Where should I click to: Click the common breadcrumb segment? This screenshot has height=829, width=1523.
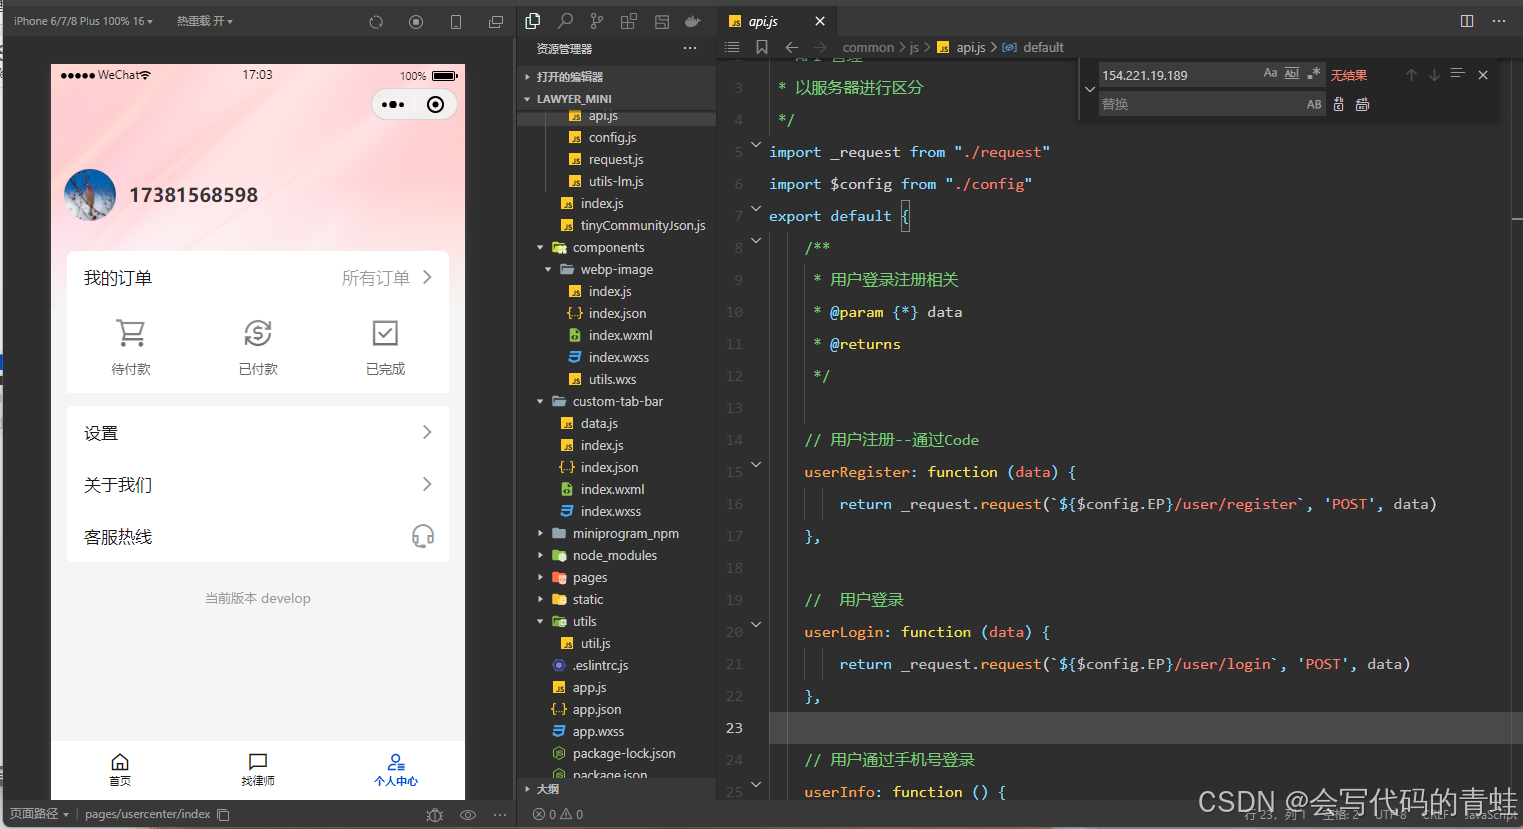point(868,47)
